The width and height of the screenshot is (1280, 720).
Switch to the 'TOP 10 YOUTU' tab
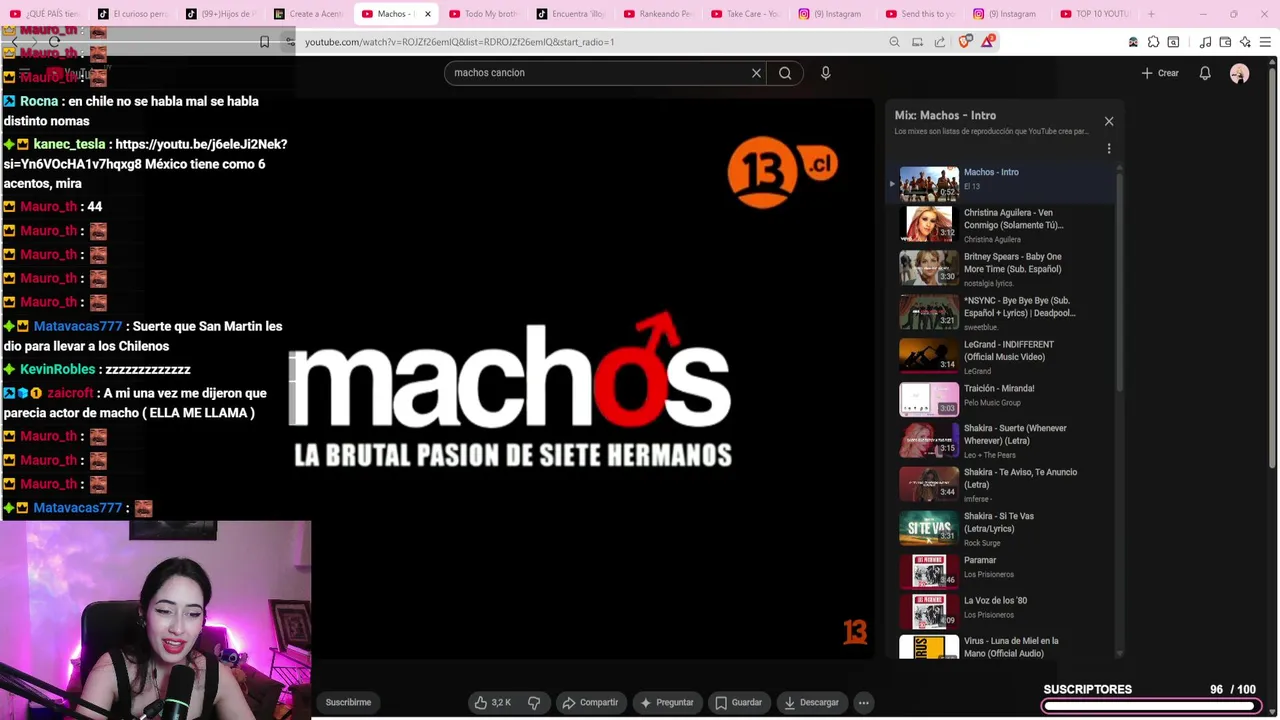[x=1093, y=14]
